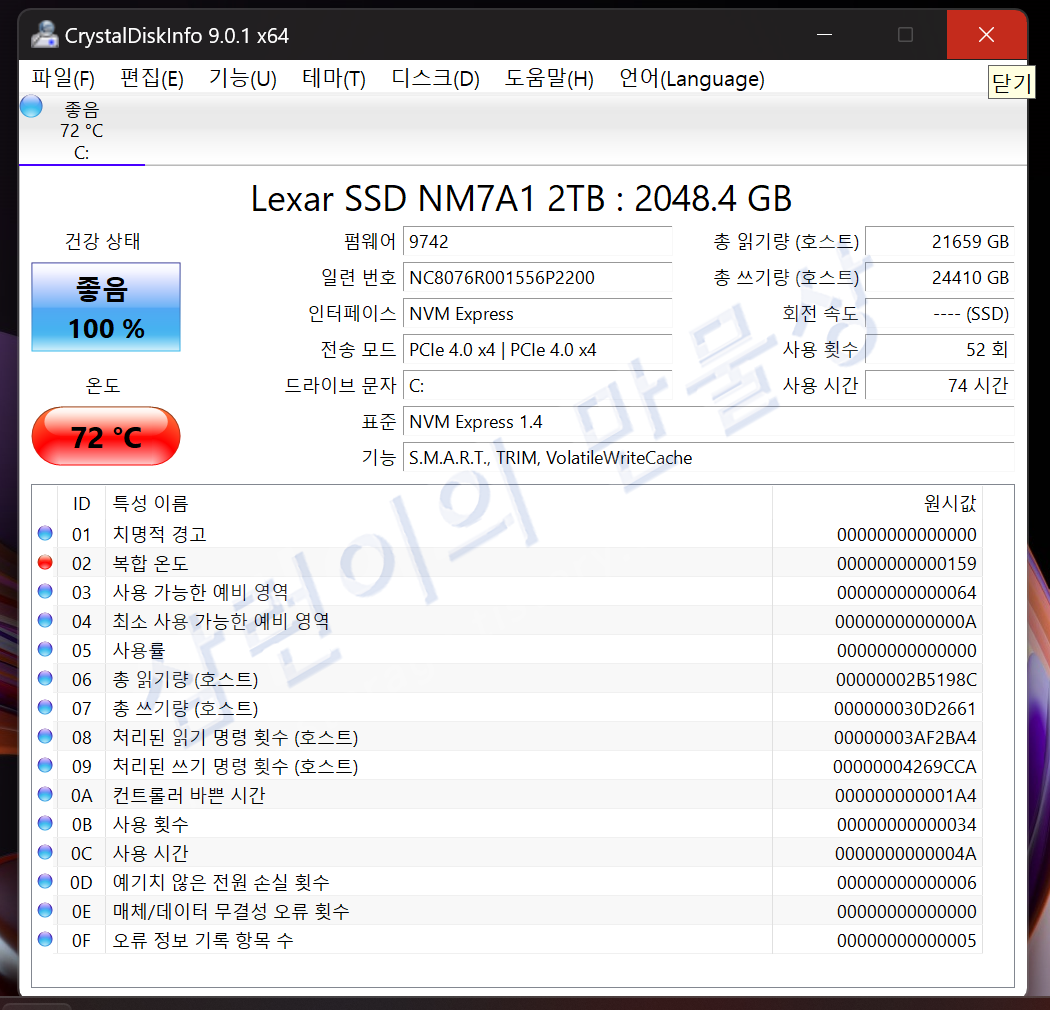The width and height of the screenshot is (1050, 1010).
Task: Click raw value 000000000004A
Action: coord(906,853)
